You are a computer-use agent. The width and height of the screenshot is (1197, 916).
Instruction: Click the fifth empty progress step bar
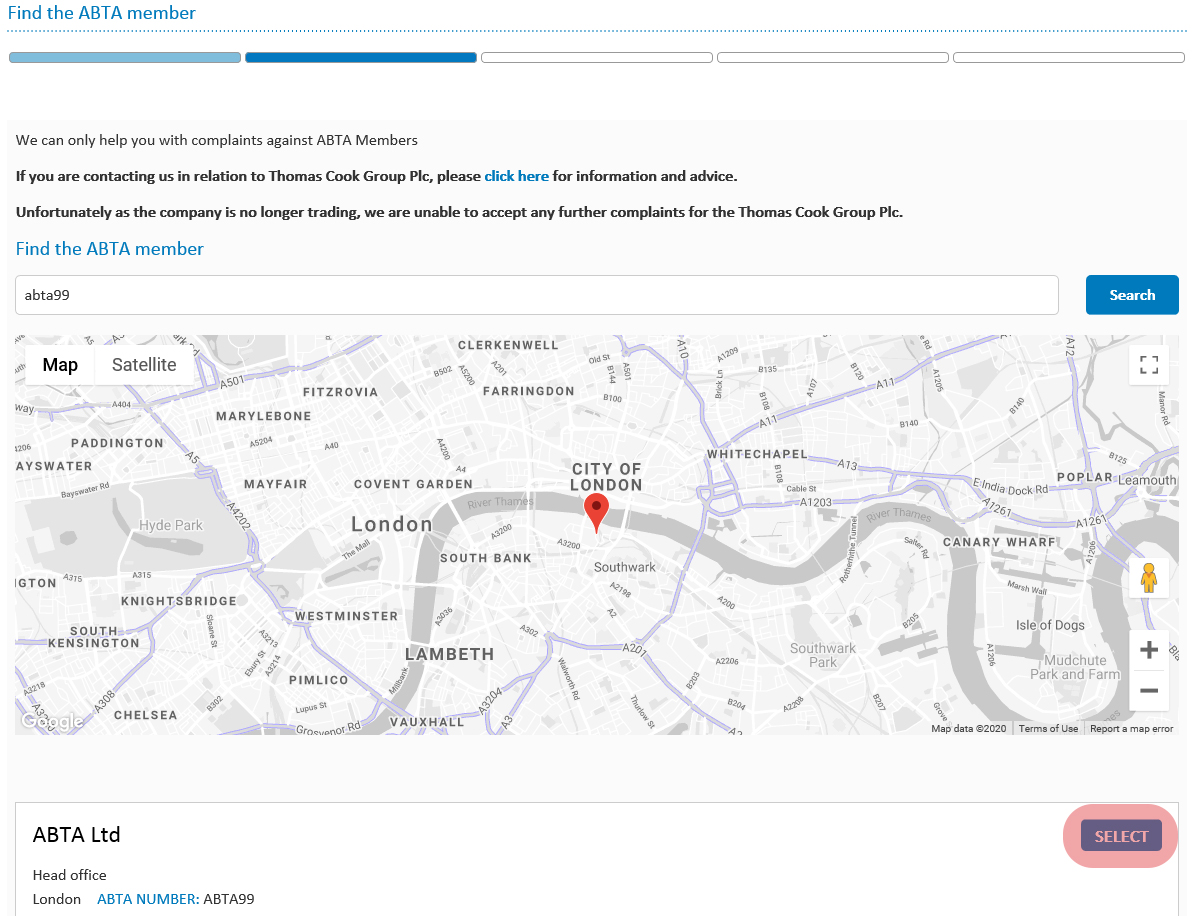pos(1069,57)
